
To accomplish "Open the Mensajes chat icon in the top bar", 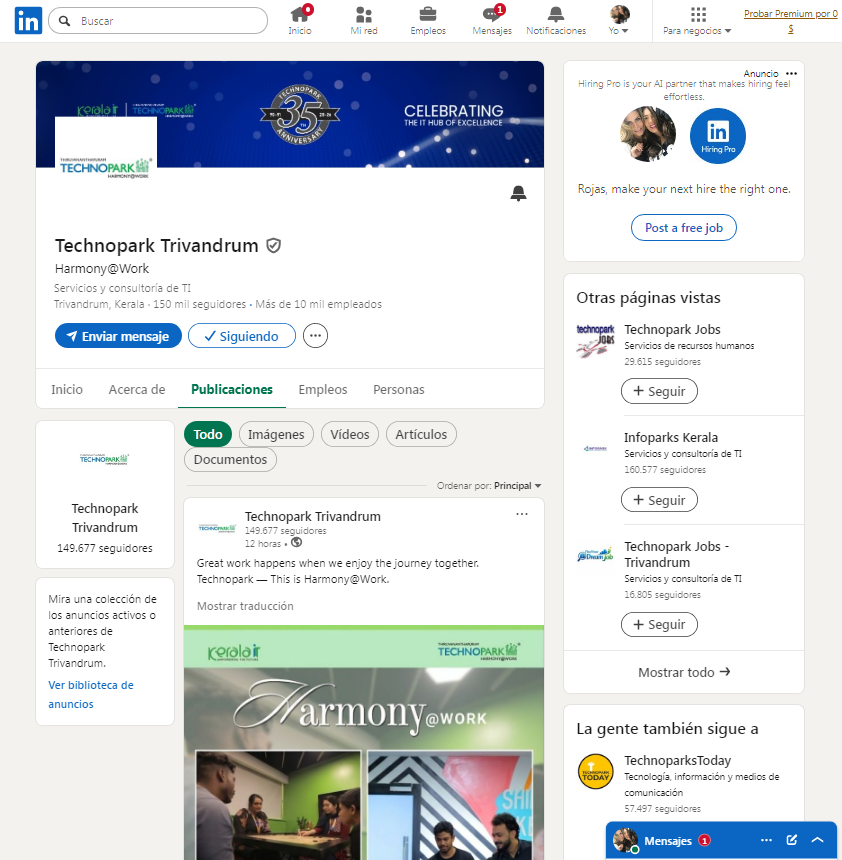I will [491, 20].
